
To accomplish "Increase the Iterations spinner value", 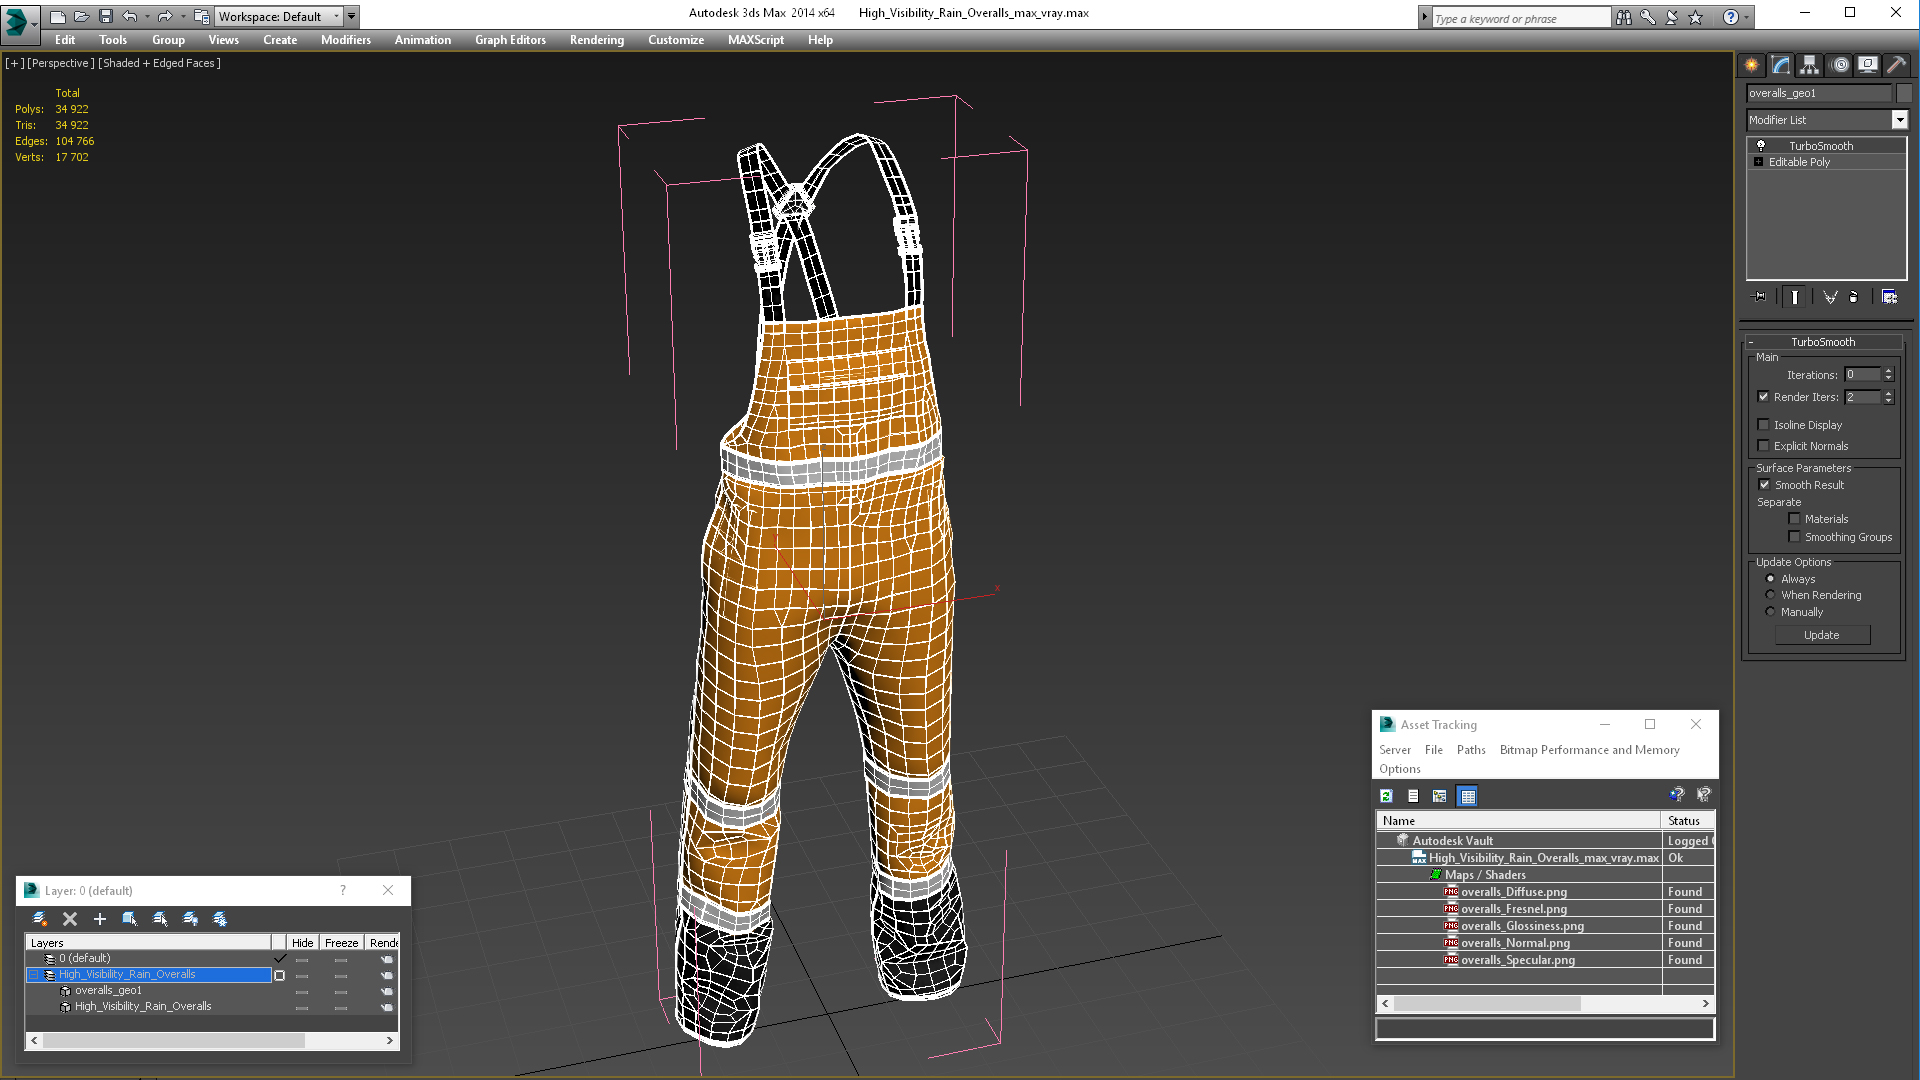I will (1889, 371).
